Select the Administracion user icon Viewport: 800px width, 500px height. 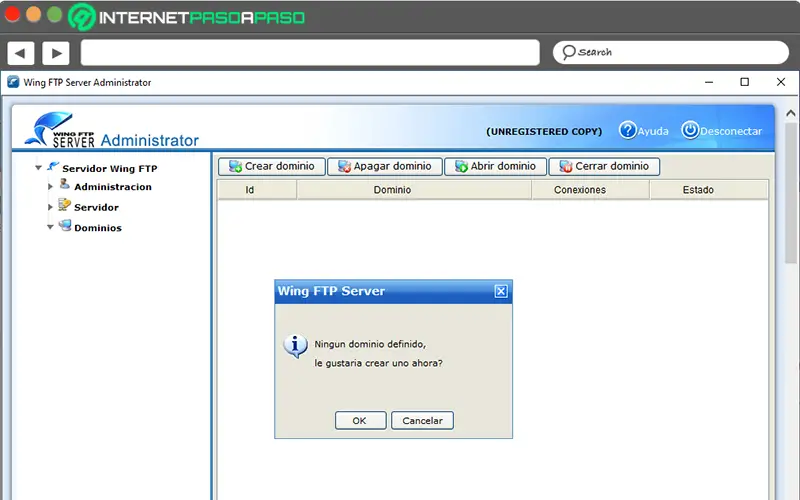tap(64, 184)
